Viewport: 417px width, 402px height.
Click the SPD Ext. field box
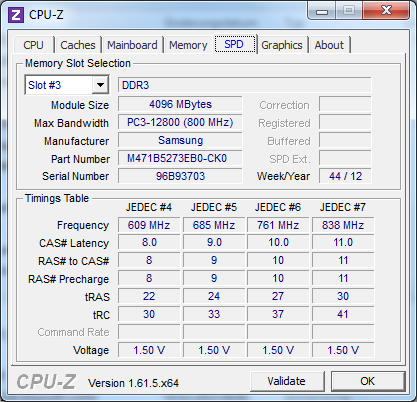pyautogui.click(x=345, y=158)
